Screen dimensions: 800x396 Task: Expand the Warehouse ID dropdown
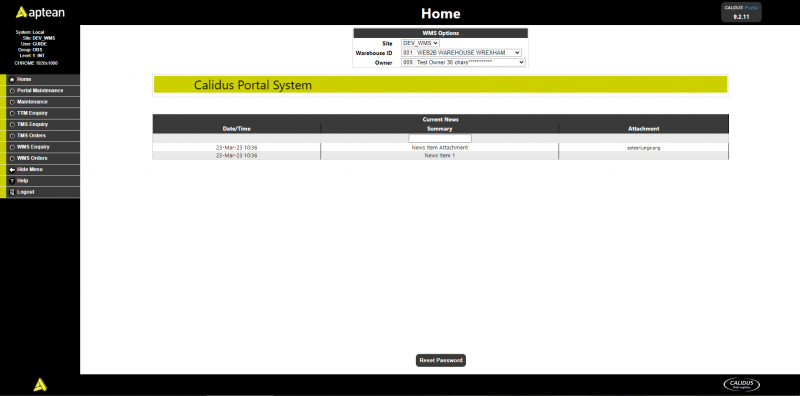(x=461, y=53)
